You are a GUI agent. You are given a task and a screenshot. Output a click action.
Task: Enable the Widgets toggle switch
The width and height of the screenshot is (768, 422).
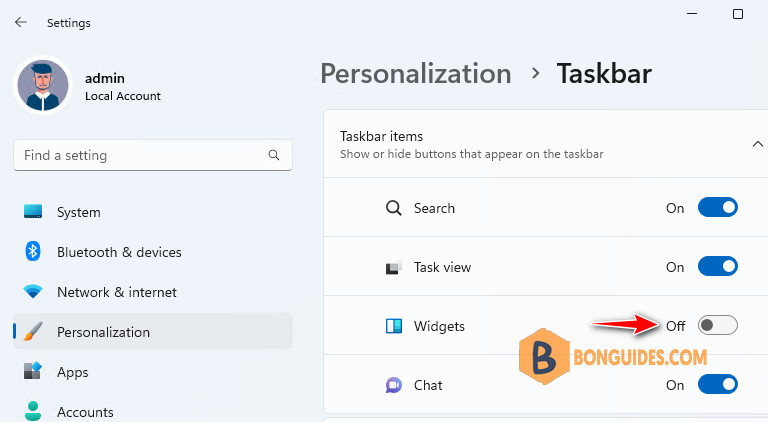[x=717, y=325]
